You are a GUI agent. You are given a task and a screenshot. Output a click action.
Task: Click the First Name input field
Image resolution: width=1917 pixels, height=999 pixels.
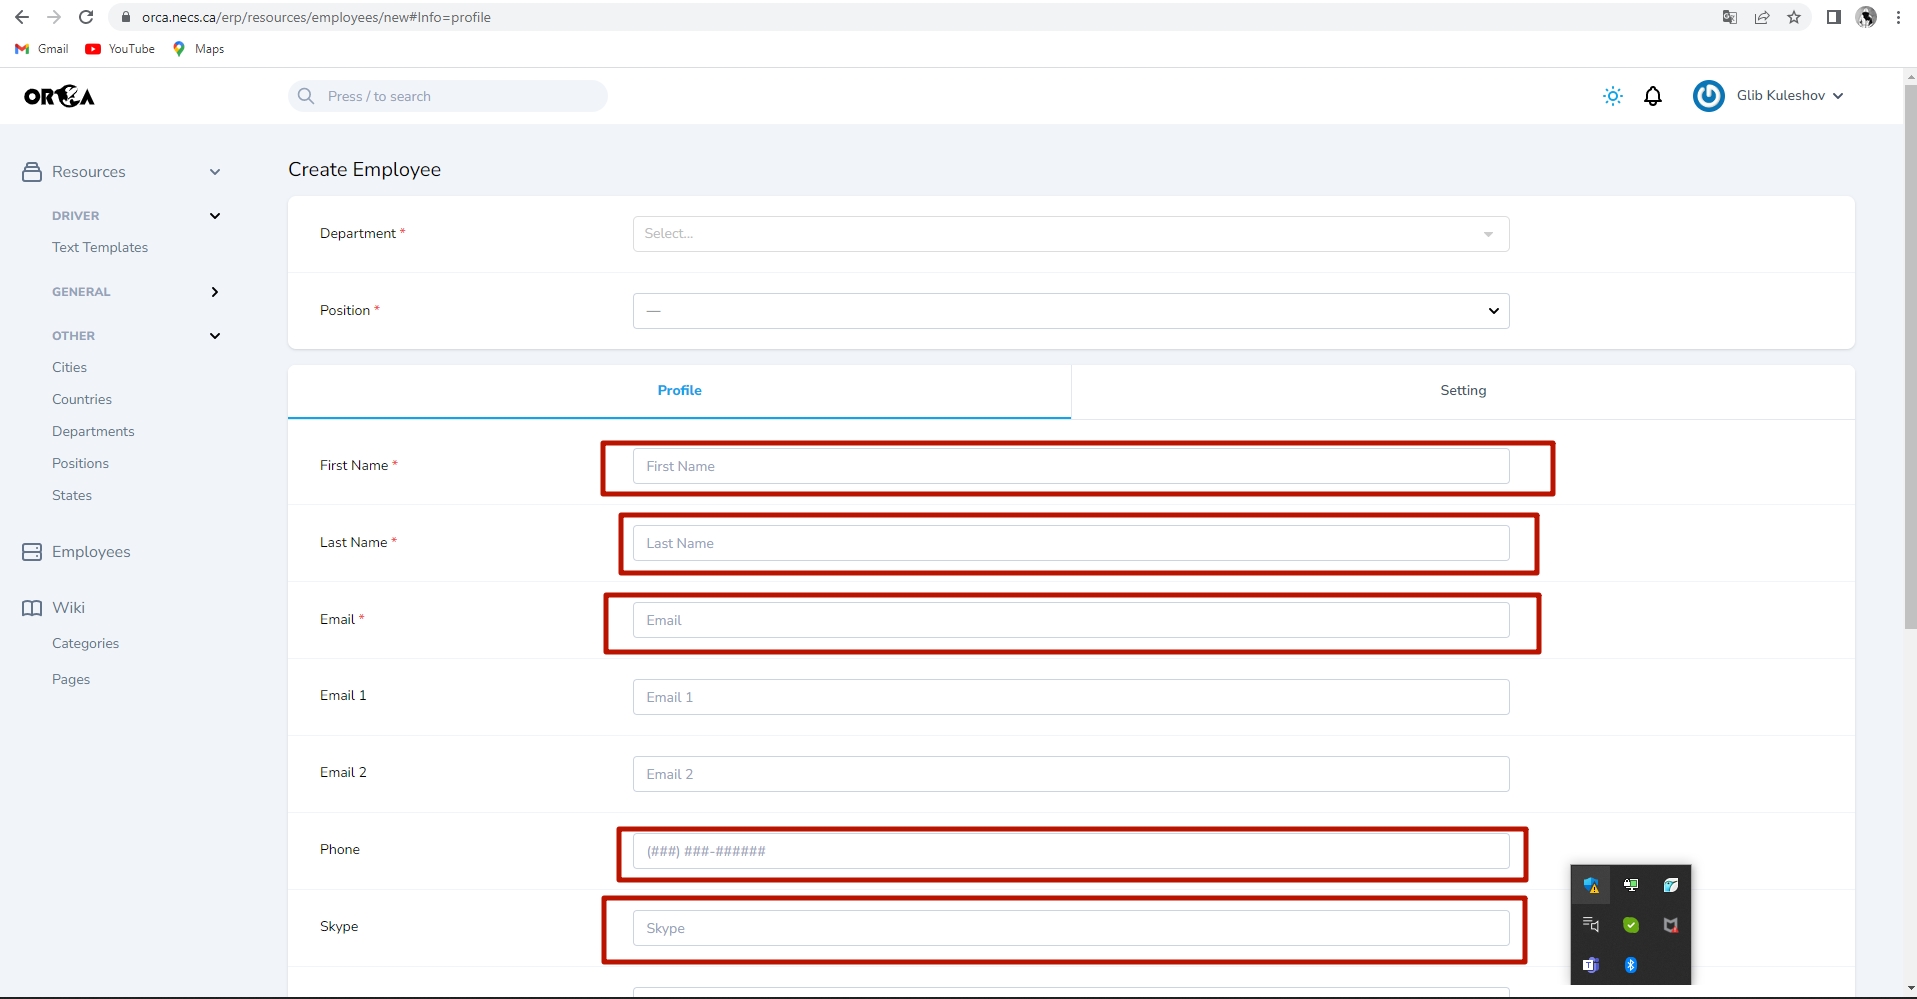(1071, 466)
